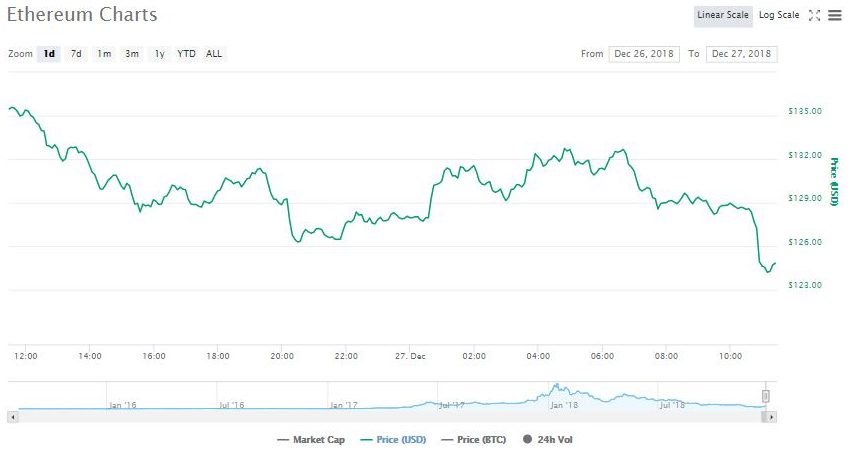Screen dimensions: 852x452
Task: Grab the navigator range handle
Action: [x=766, y=396]
